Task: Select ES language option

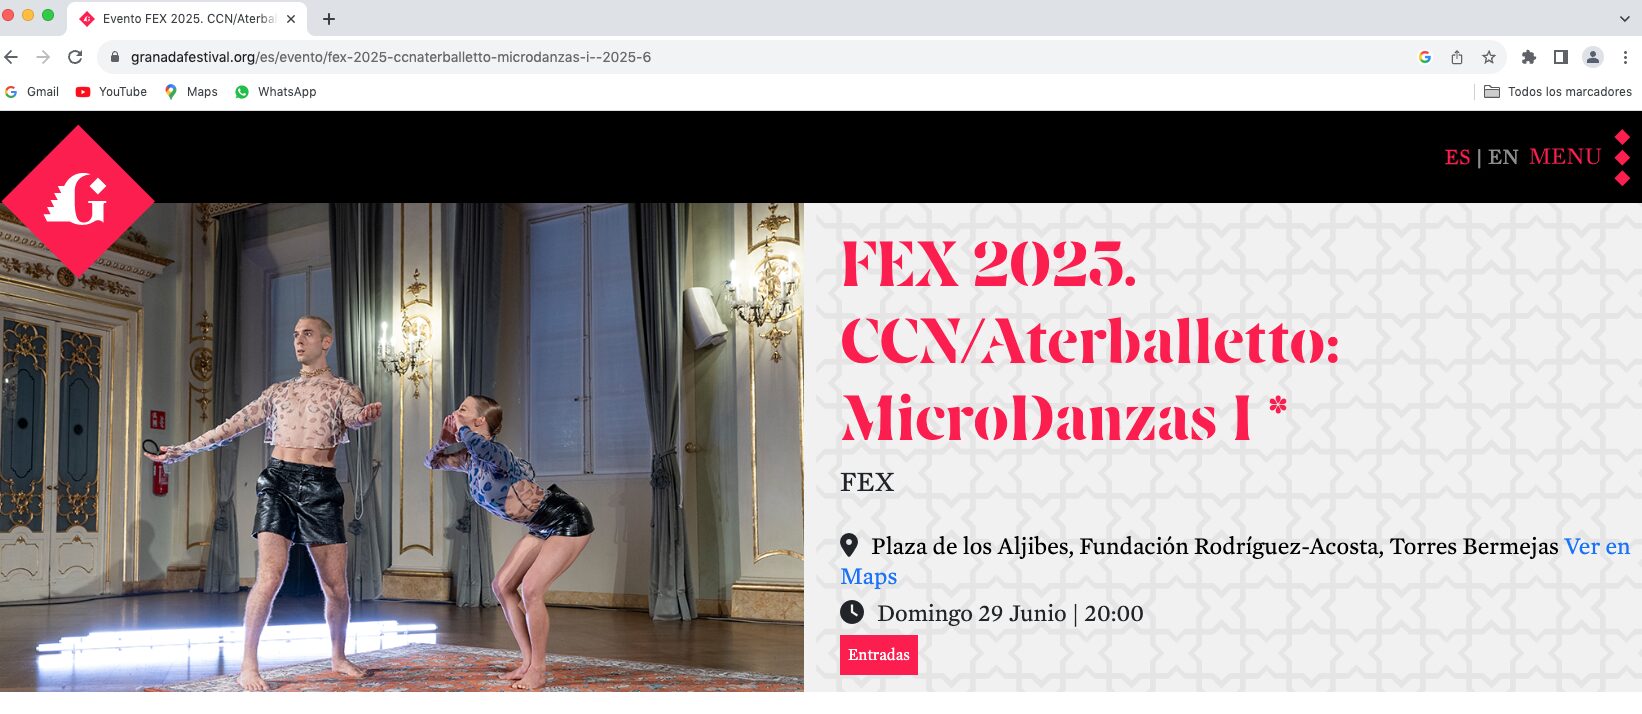Action: (1457, 157)
